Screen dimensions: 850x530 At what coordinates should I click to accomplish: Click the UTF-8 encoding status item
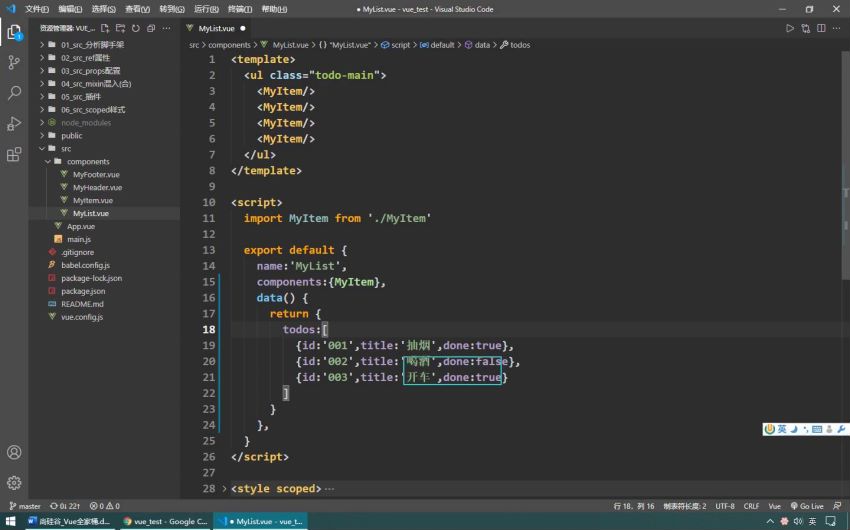[x=725, y=506]
